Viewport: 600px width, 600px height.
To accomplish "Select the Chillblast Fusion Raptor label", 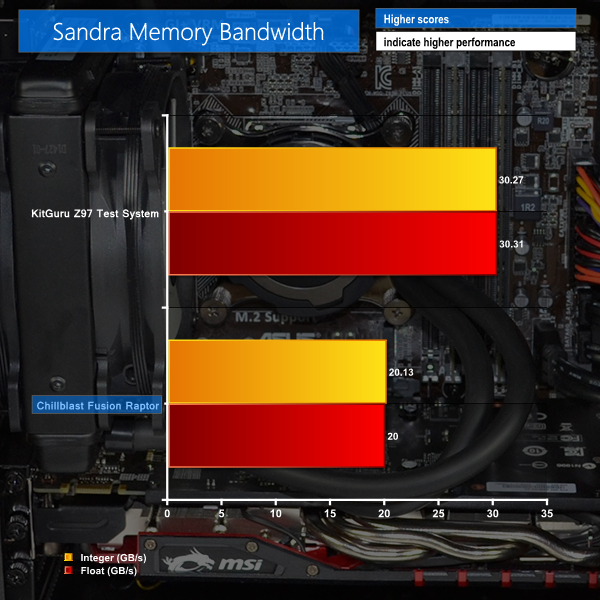I will 97,406.
